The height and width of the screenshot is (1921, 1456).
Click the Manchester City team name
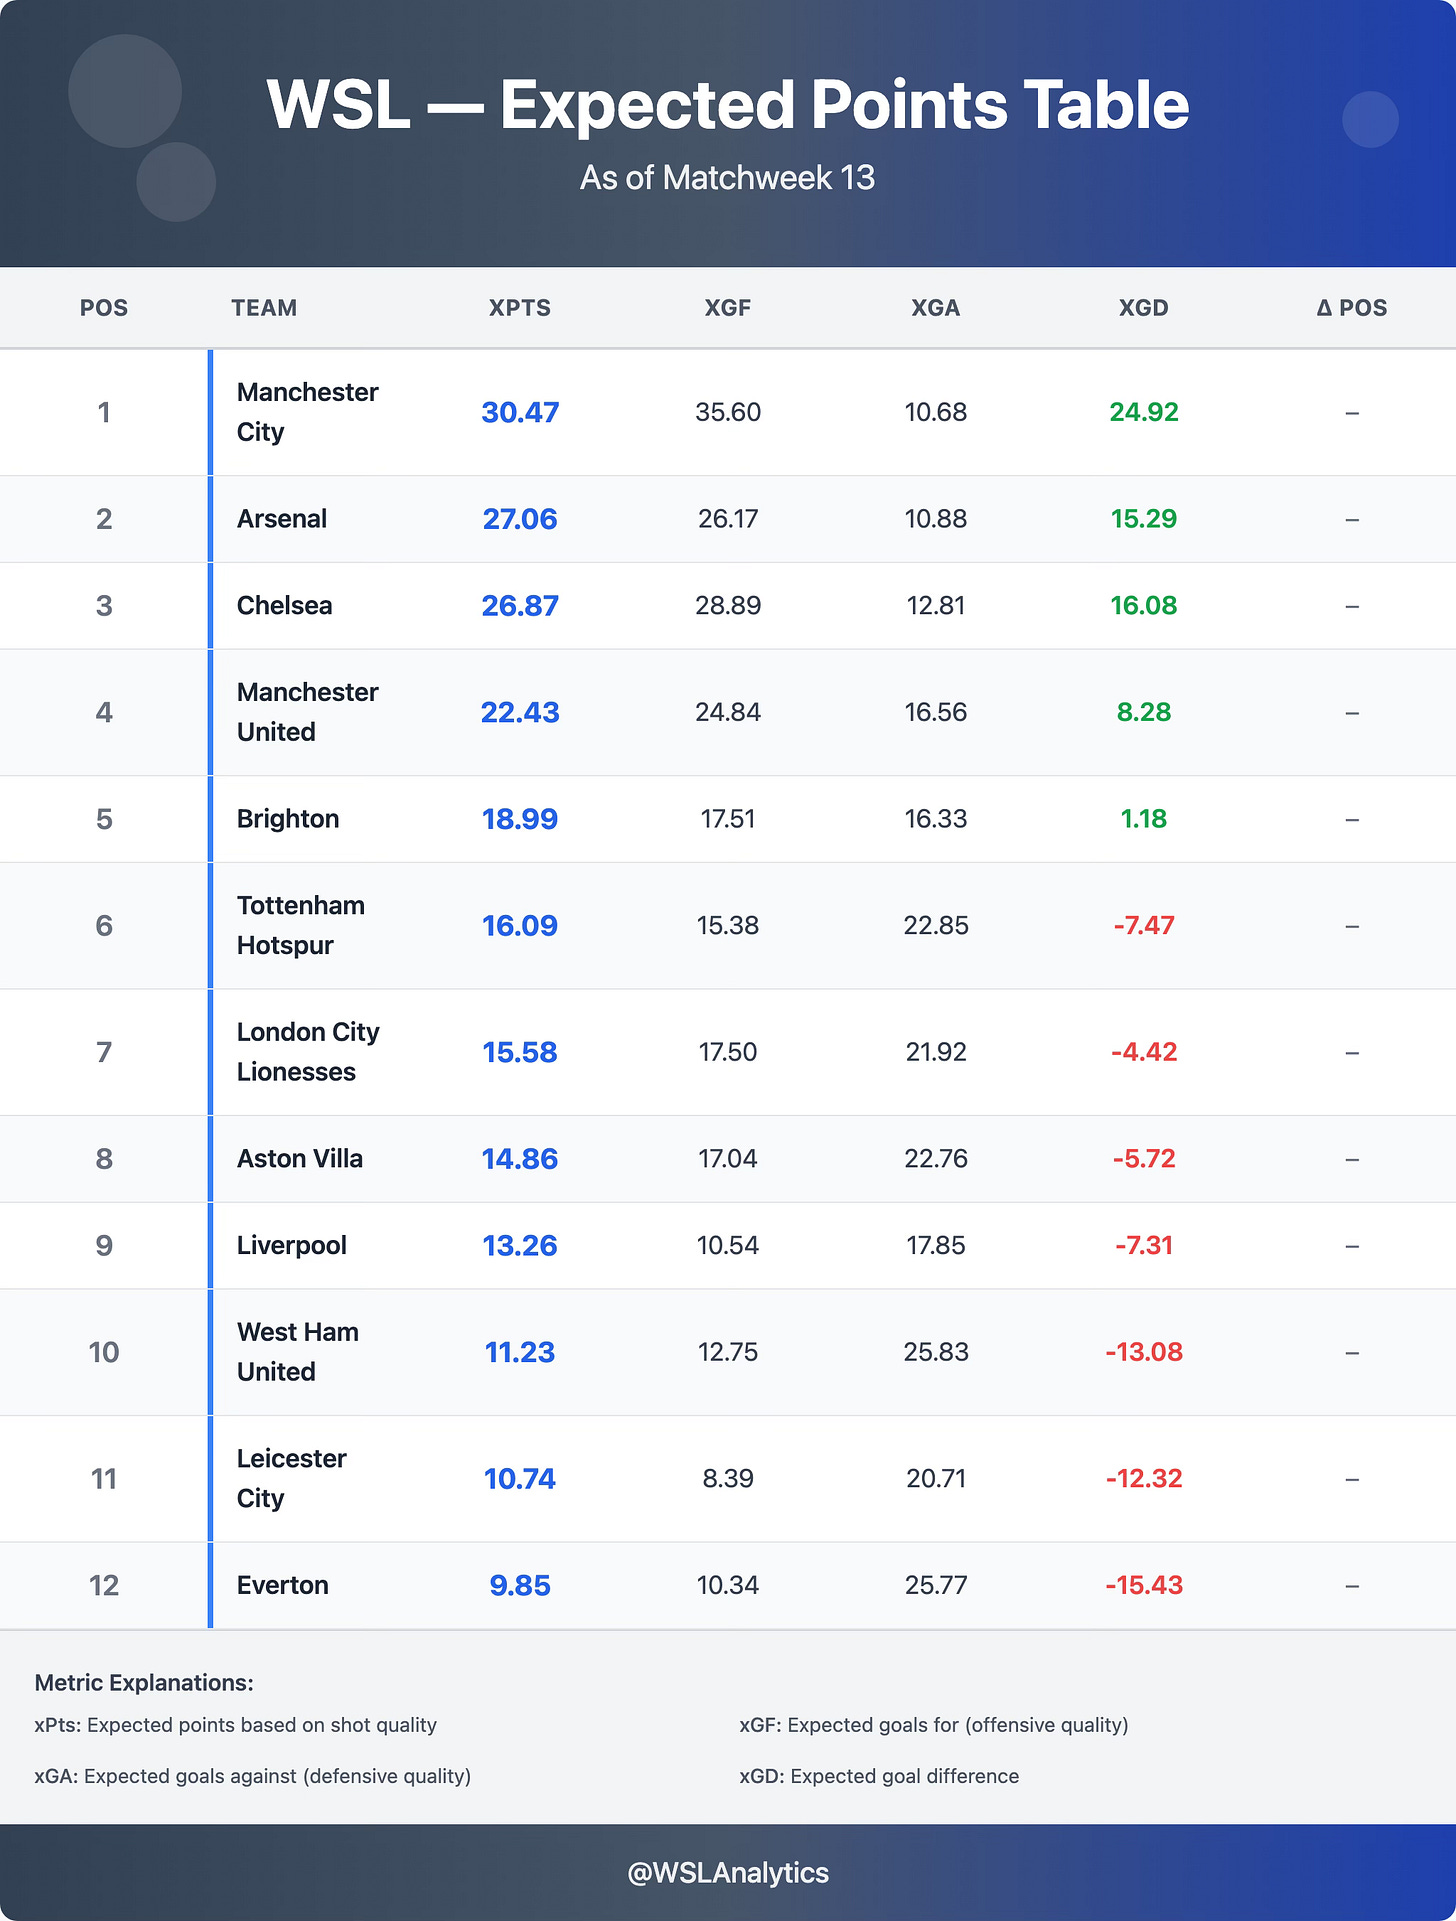(307, 412)
